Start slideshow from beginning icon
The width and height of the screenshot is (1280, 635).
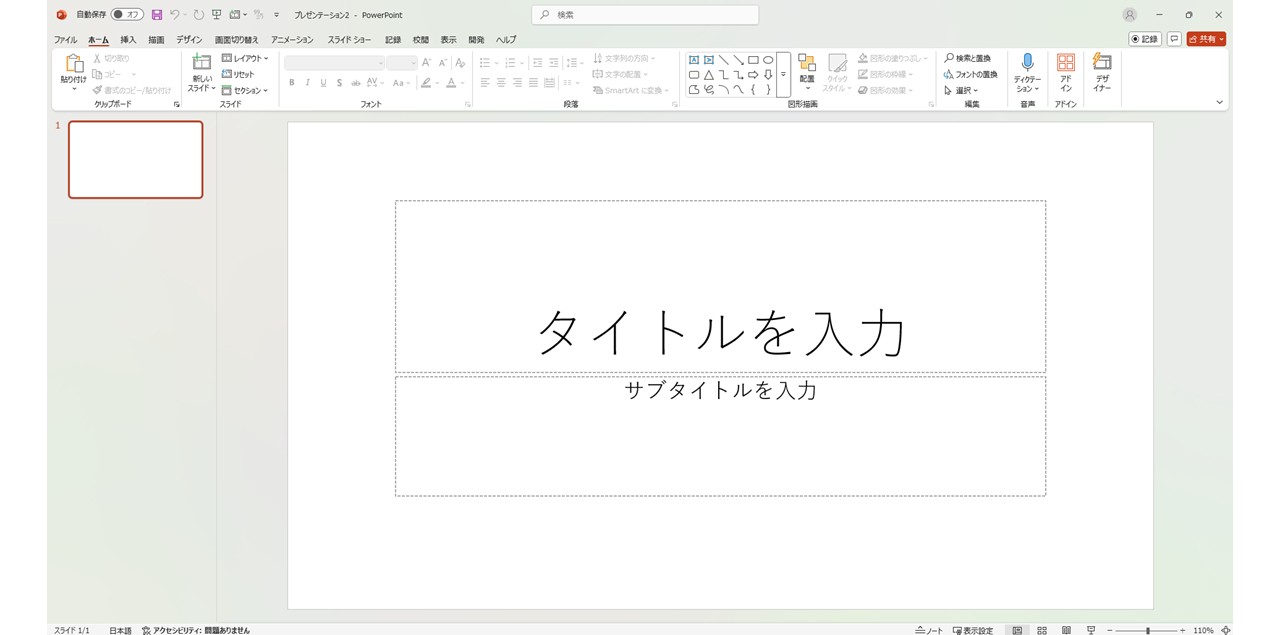(x=216, y=15)
